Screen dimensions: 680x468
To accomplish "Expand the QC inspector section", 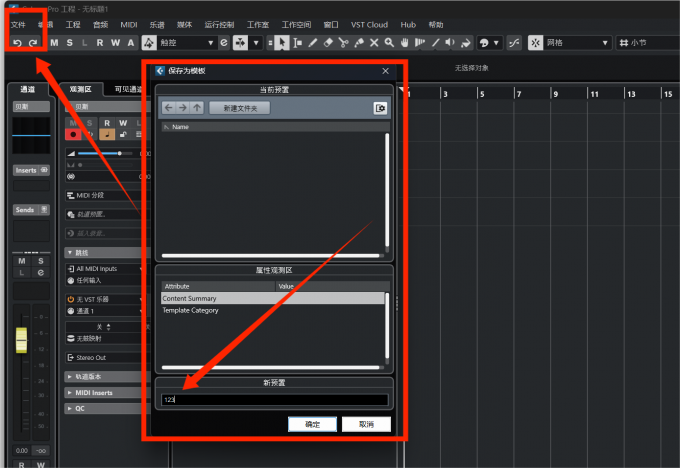I will [104, 409].
